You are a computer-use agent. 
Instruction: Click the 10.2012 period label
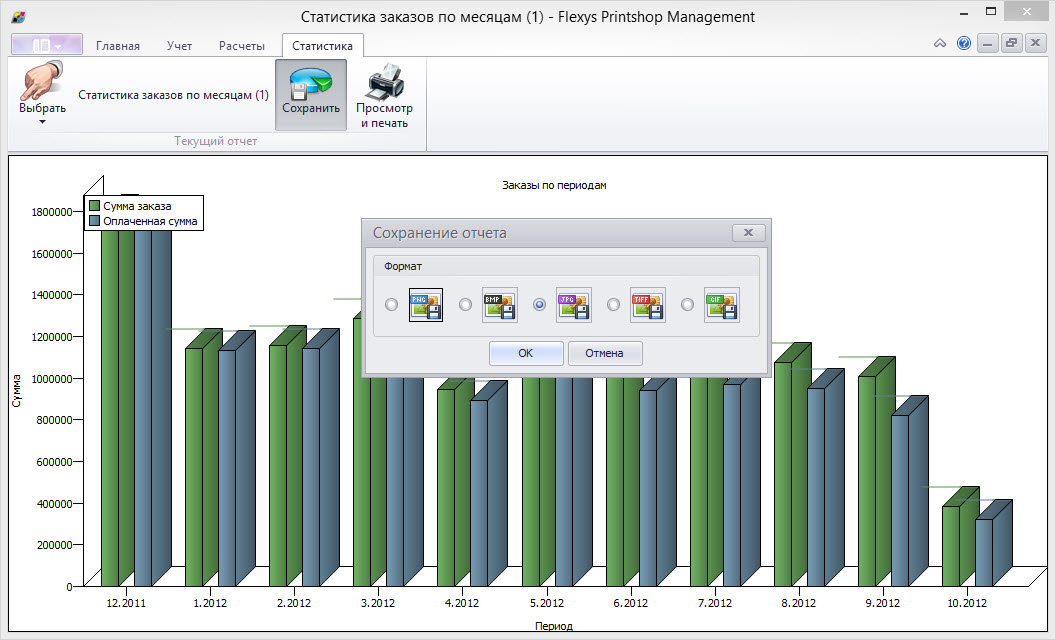[x=966, y=603]
